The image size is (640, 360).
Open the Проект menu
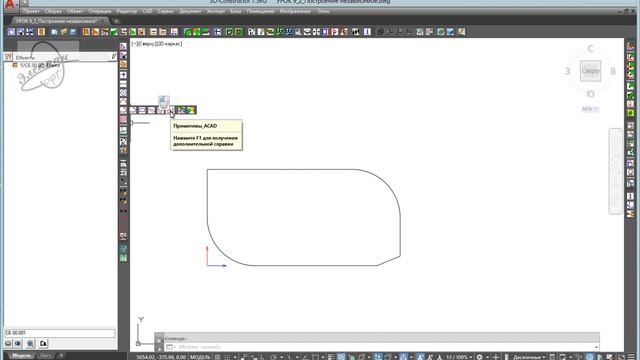pos(31,11)
